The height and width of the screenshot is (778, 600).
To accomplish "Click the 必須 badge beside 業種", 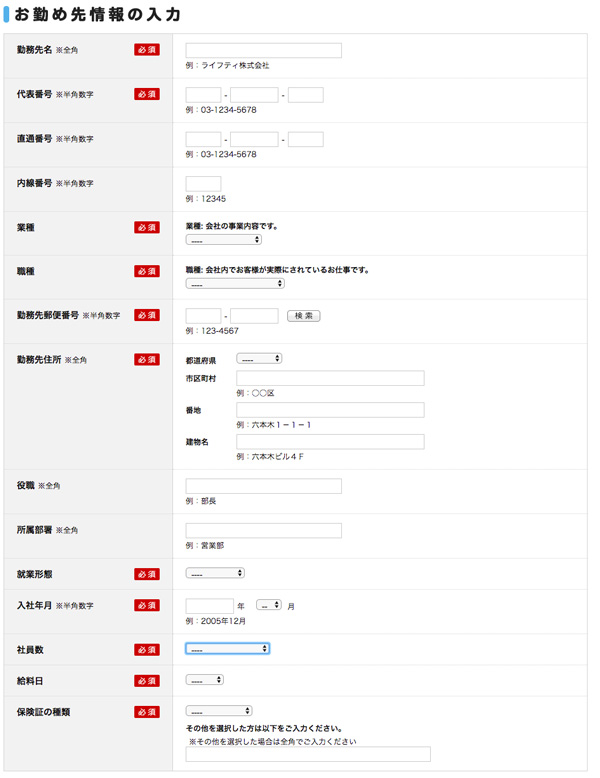I will (147, 228).
